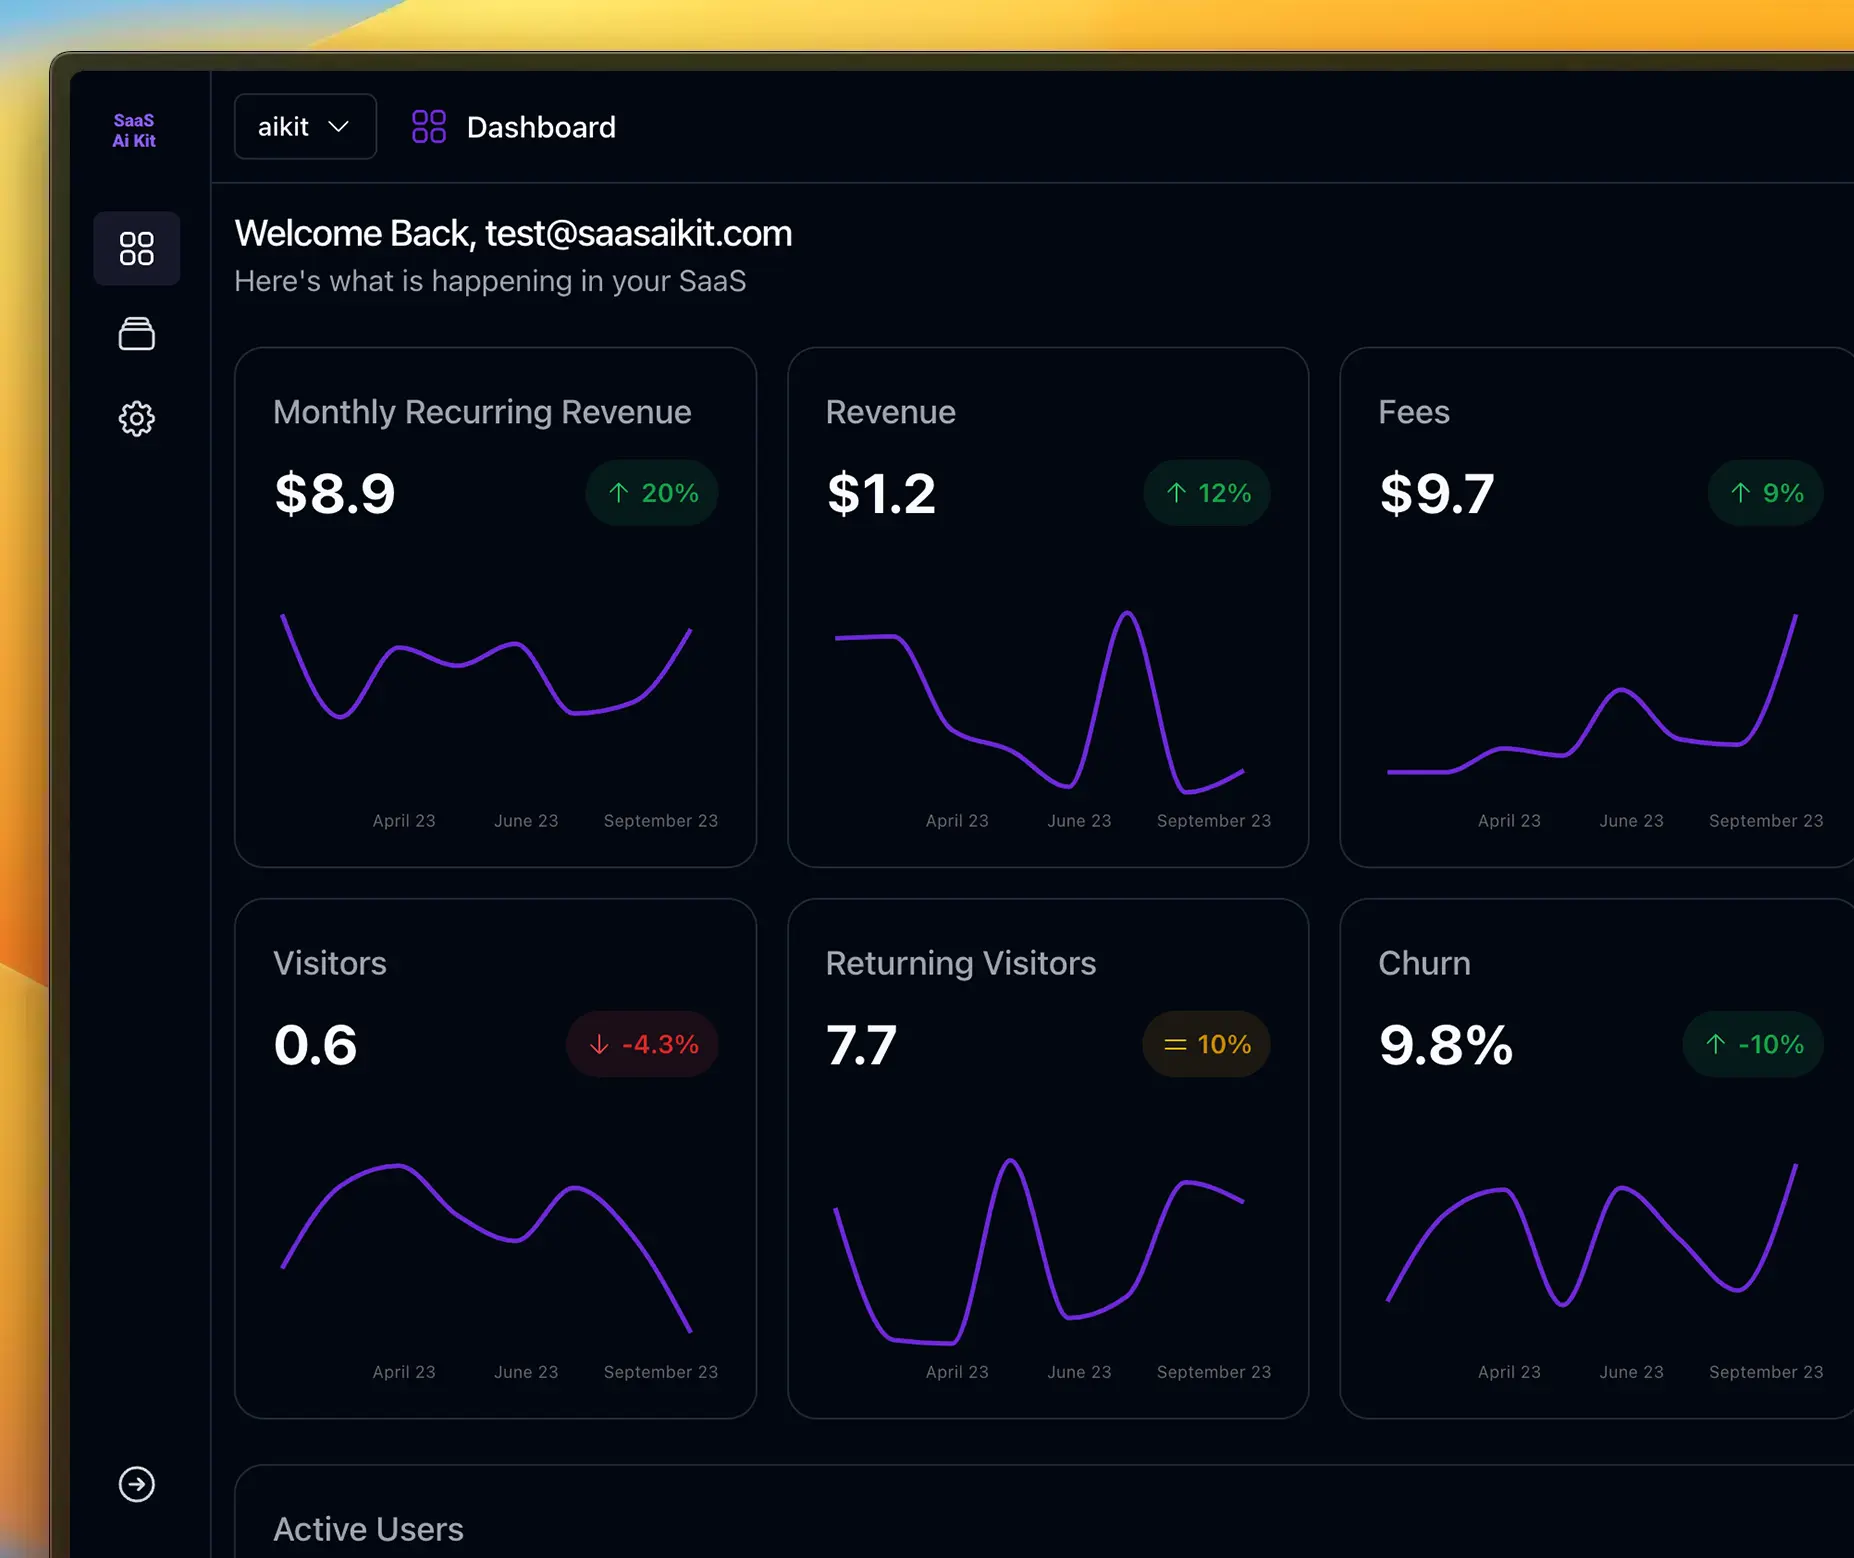
Task: Click the Revenue card title
Action: click(x=891, y=412)
